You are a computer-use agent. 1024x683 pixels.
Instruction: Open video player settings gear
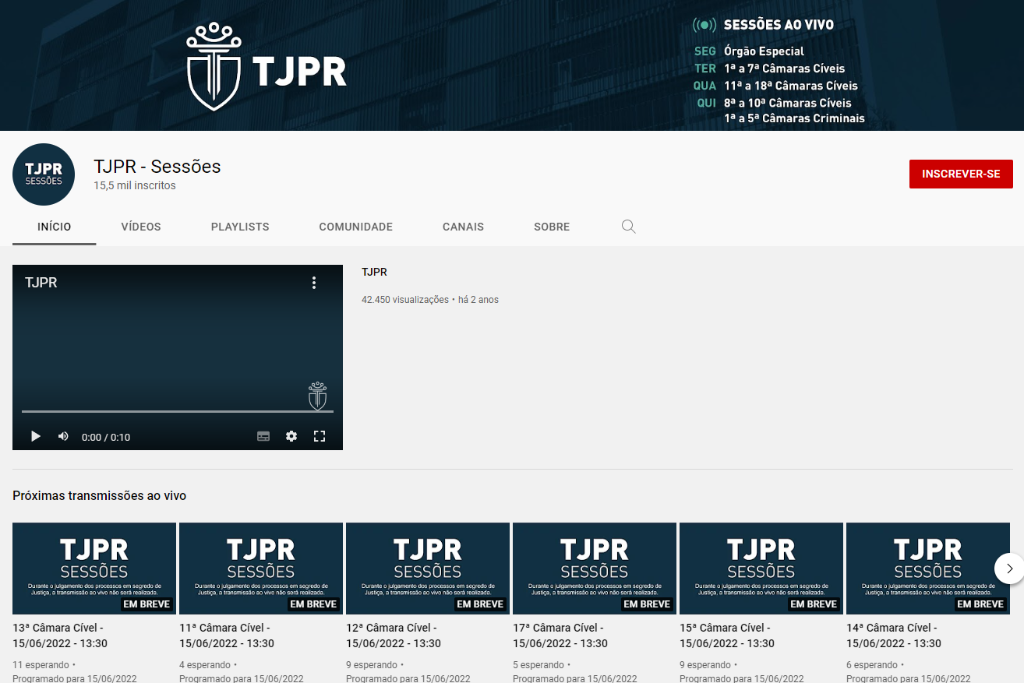(x=291, y=436)
